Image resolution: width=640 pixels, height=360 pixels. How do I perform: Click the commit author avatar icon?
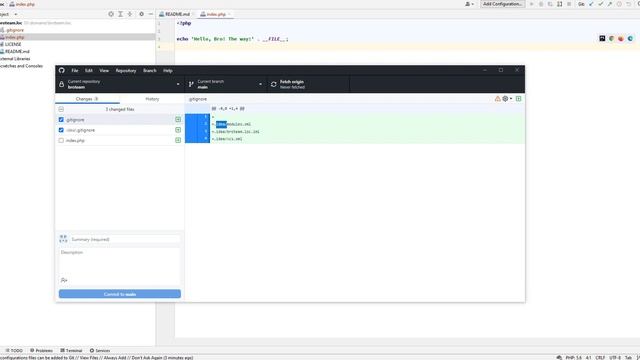pos(63,239)
